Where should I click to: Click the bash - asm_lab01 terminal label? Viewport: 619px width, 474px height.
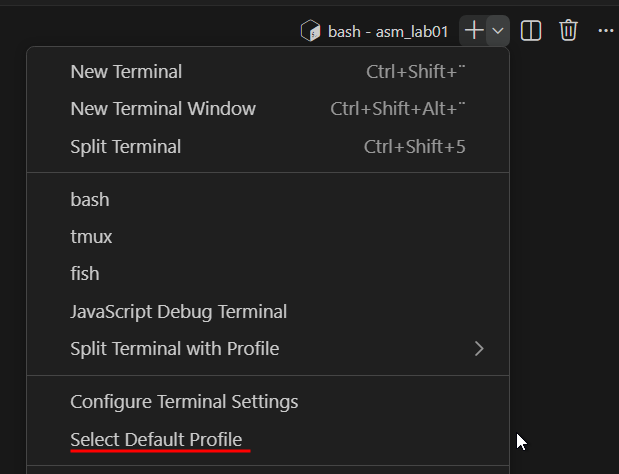click(388, 32)
